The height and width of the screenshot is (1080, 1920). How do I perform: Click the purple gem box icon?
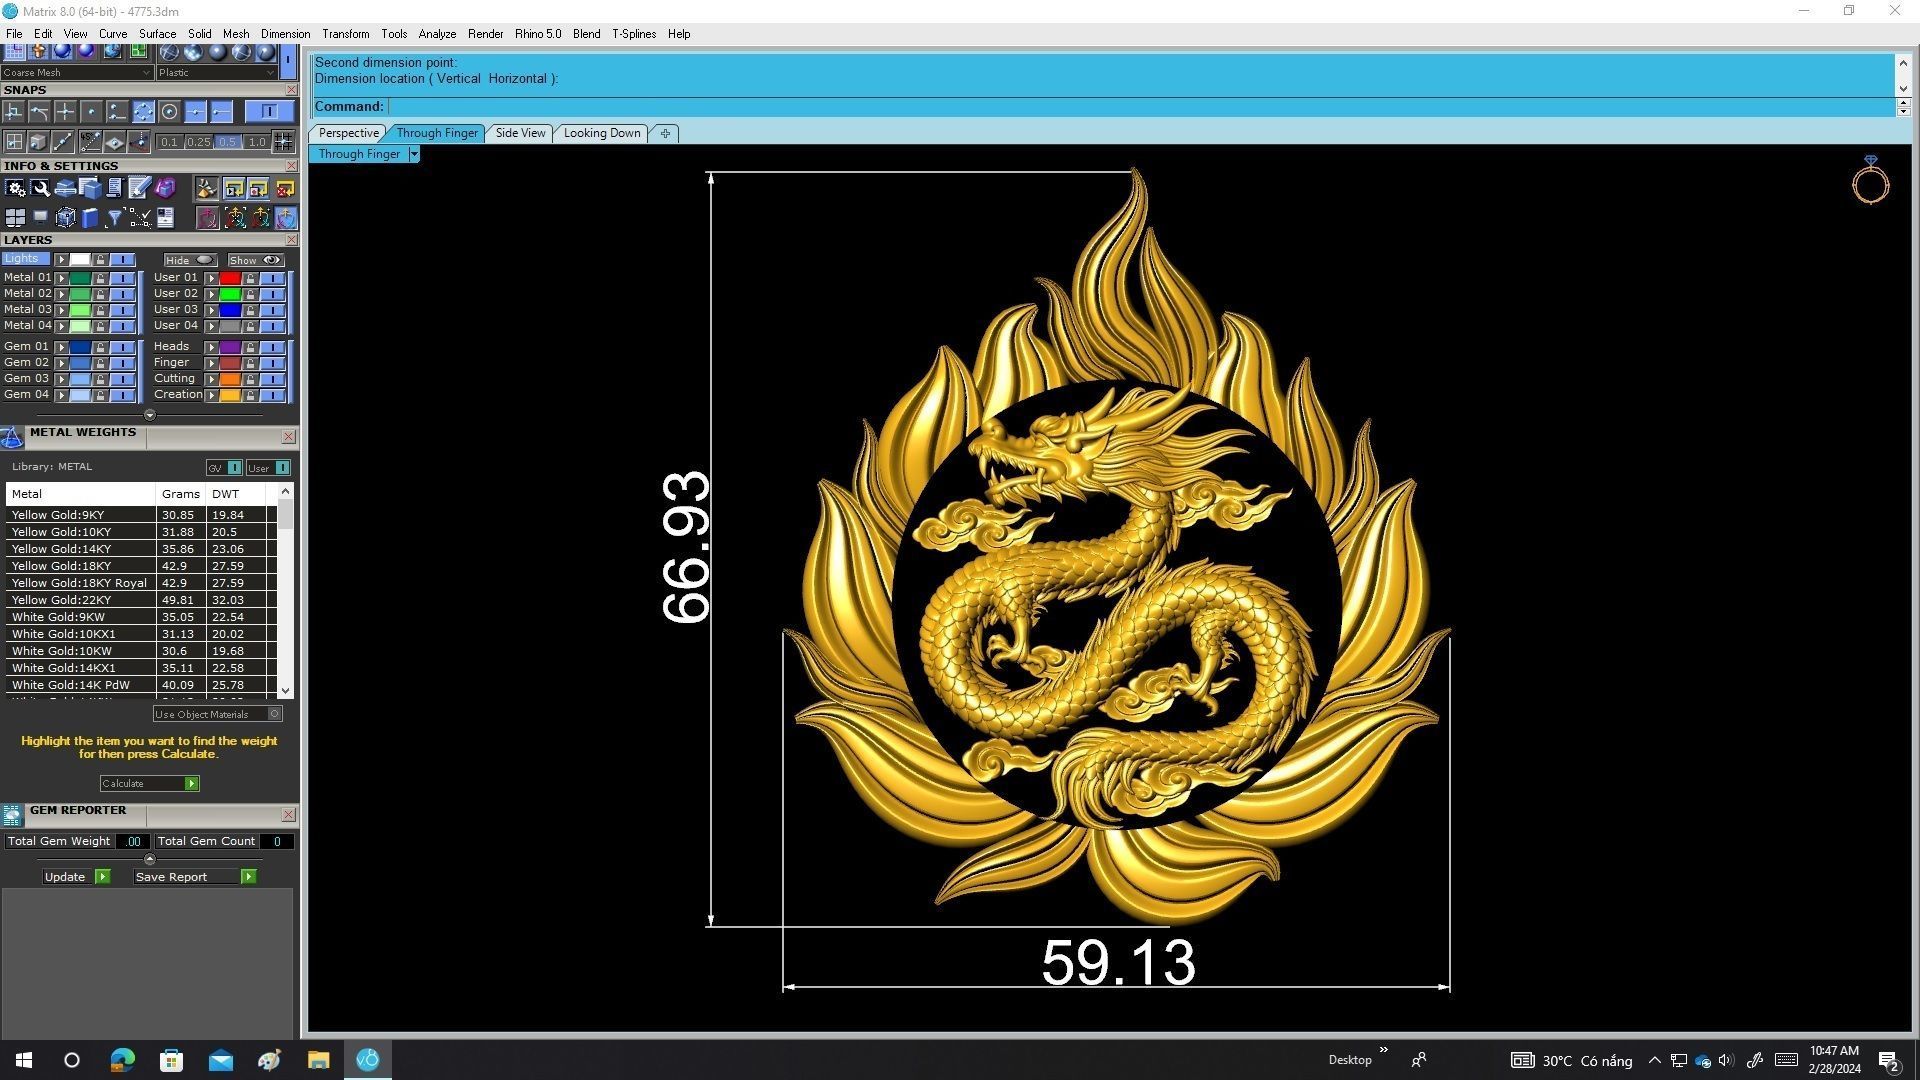pos(165,188)
